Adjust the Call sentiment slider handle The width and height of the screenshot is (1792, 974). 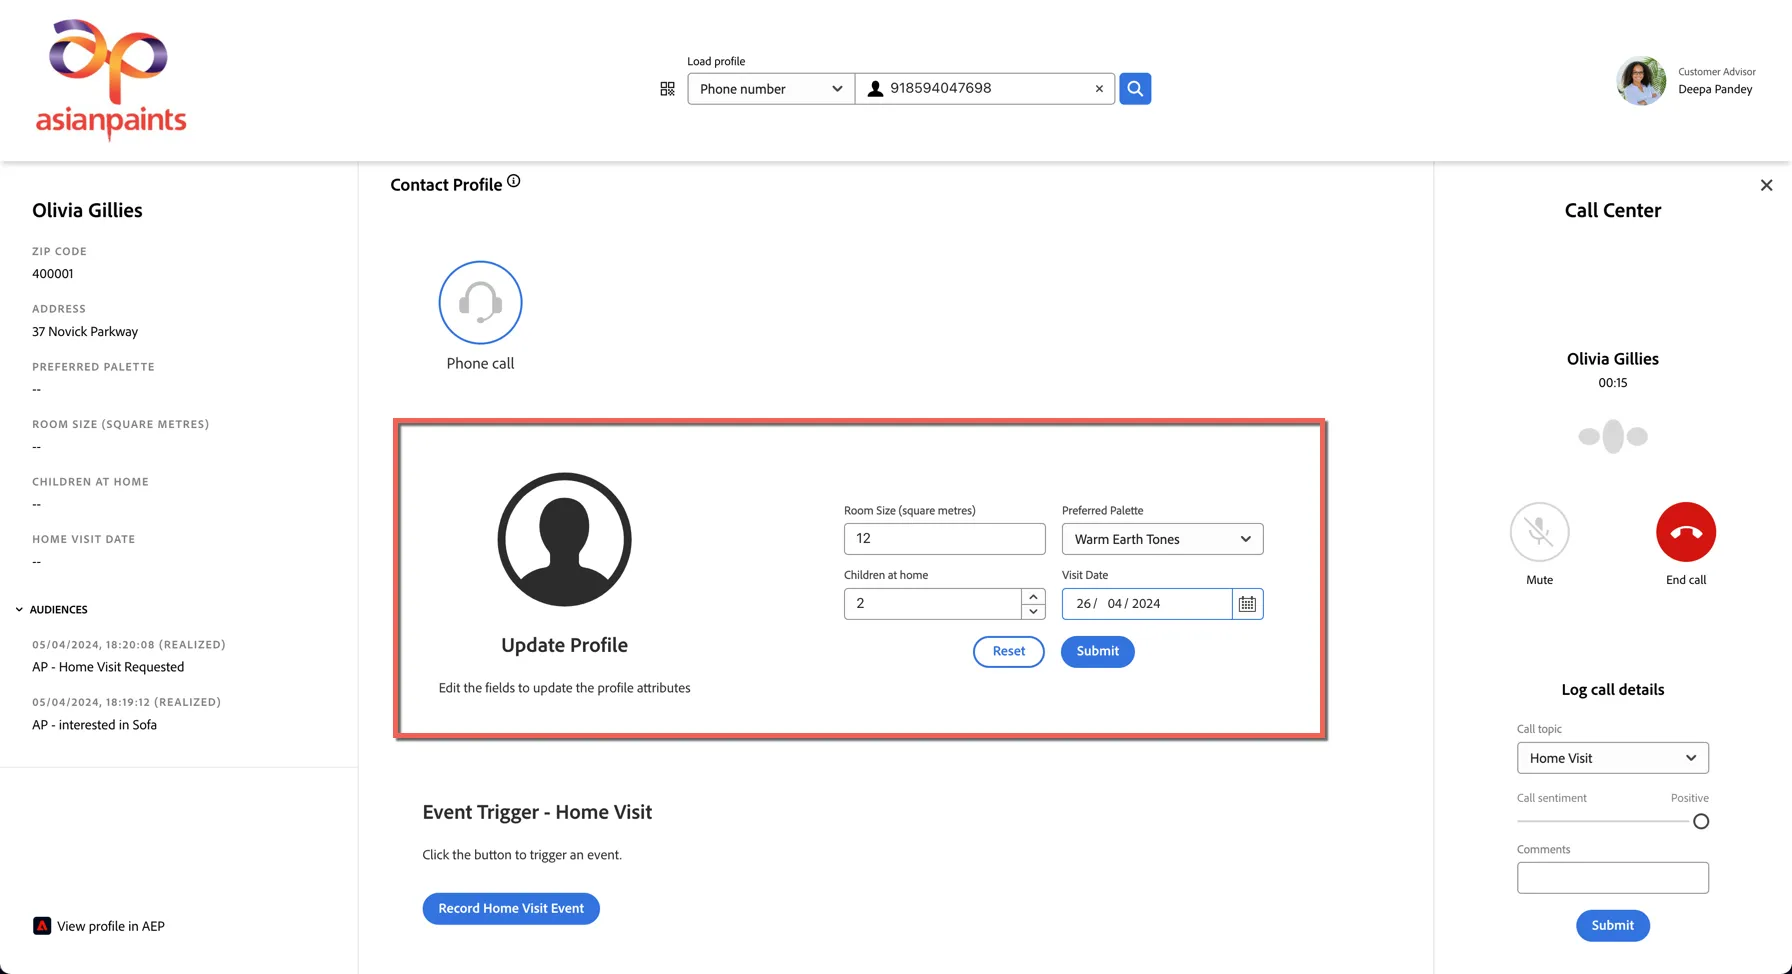[x=1701, y=822]
